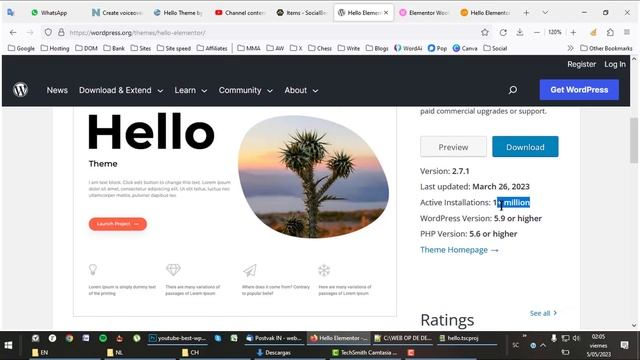
Task: Click the WordPress logo icon
Action: click(x=20, y=90)
